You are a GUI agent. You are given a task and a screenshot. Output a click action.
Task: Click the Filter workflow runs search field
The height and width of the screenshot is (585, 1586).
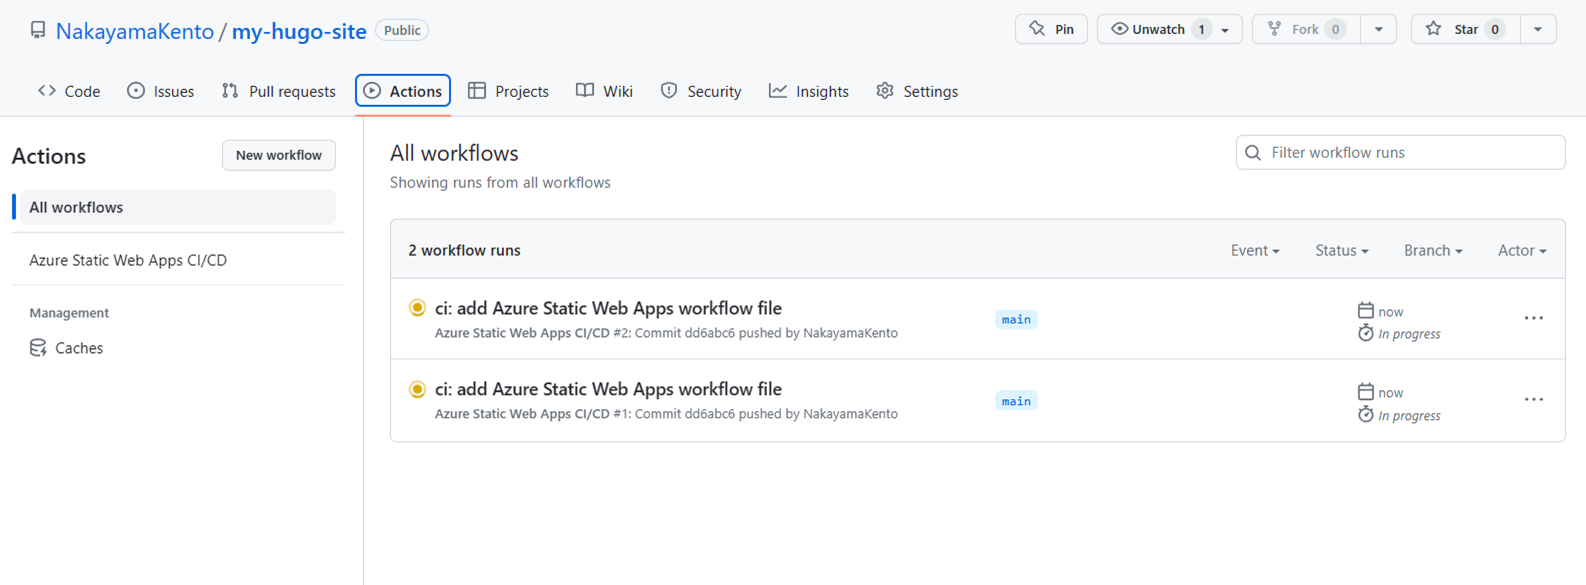pyautogui.click(x=1410, y=153)
